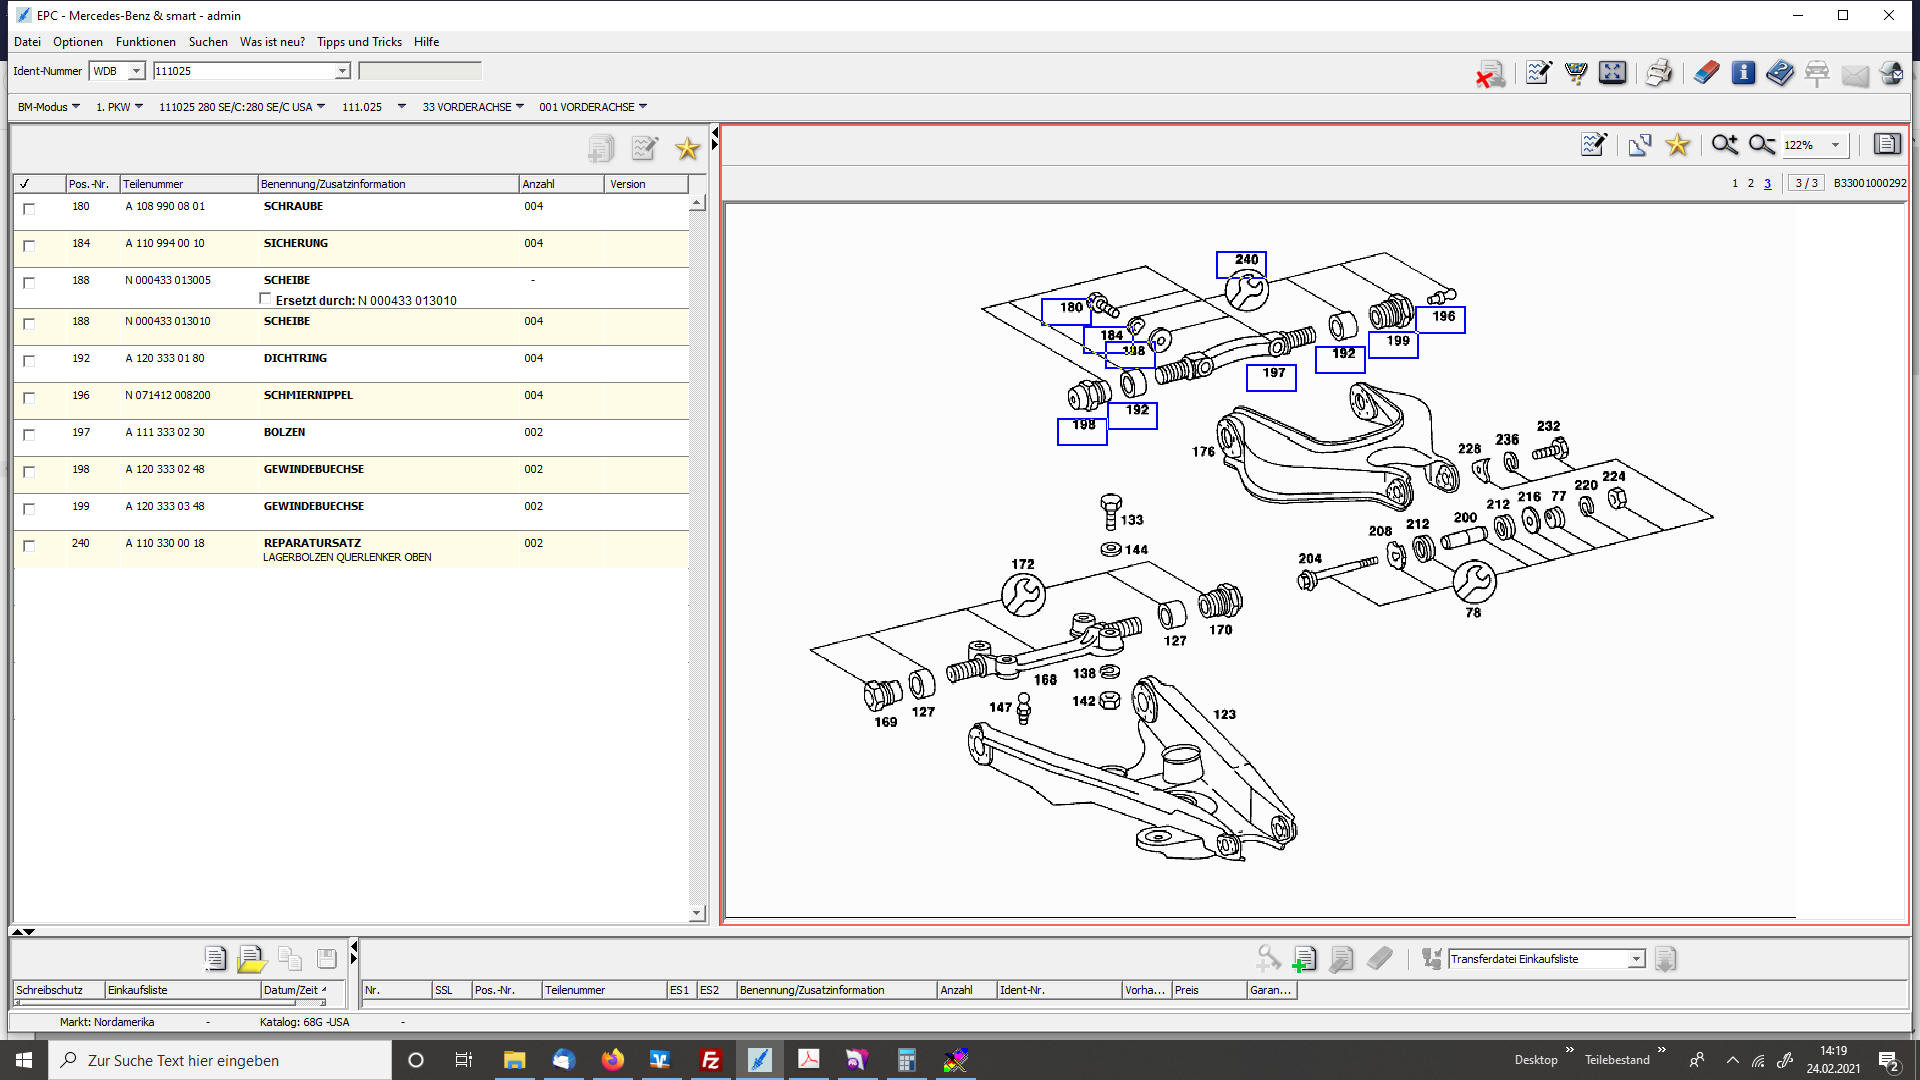The height and width of the screenshot is (1080, 1920).
Task: Open File Explorer from the taskbar
Action: (x=514, y=1060)
